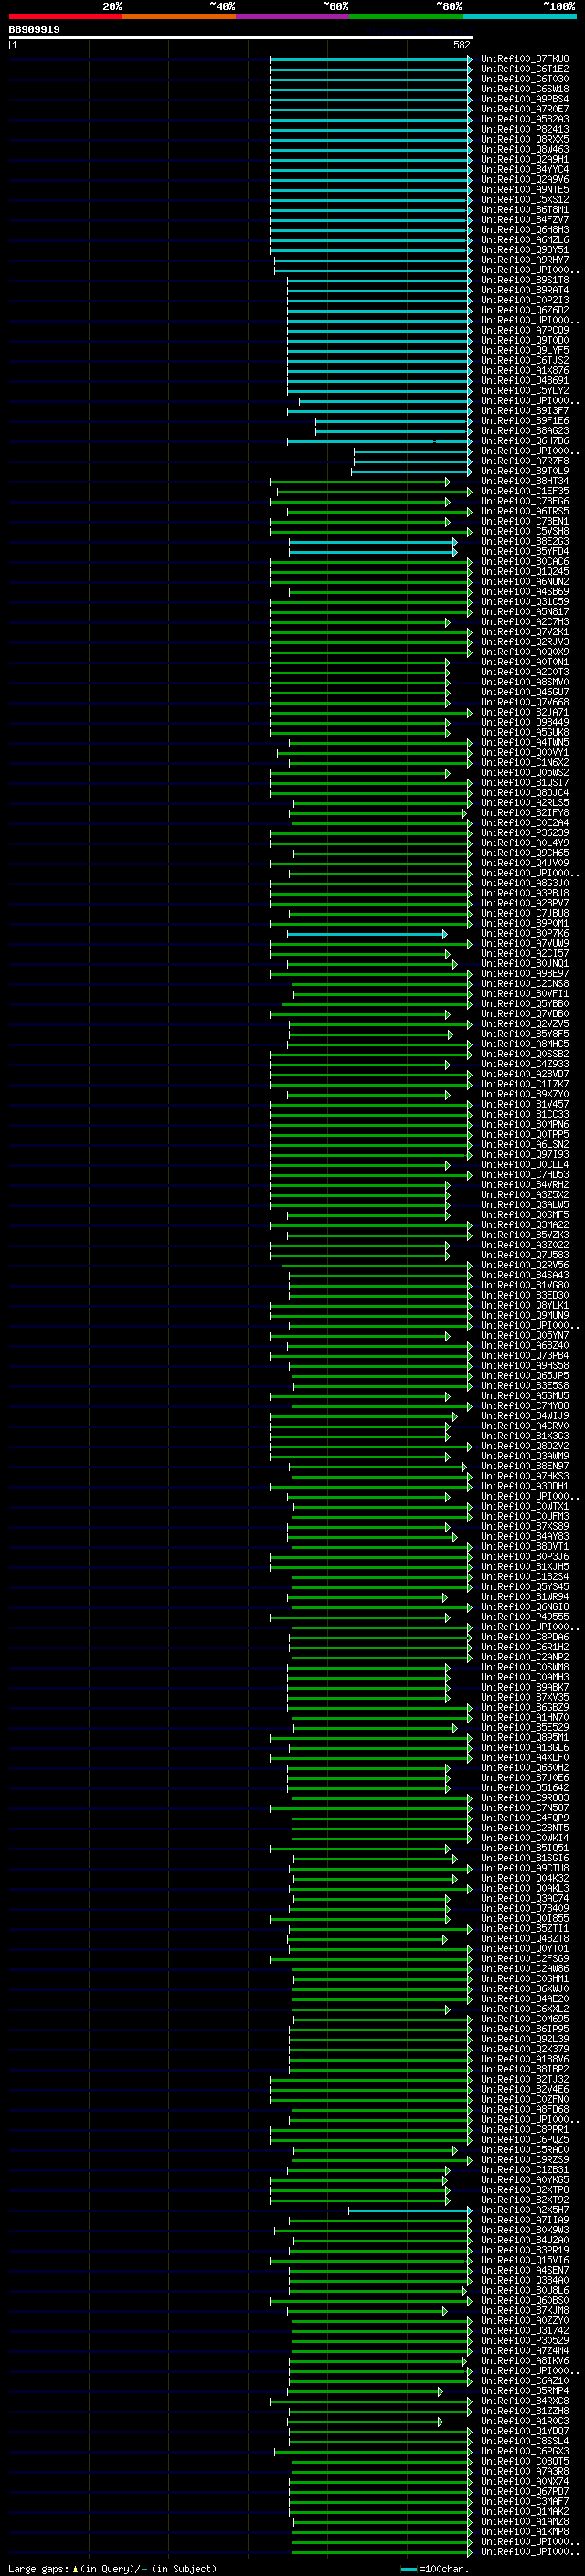585x2576 pixels.
Task: Click the green ~80% identity legend segment
Action: coord(406,16)
